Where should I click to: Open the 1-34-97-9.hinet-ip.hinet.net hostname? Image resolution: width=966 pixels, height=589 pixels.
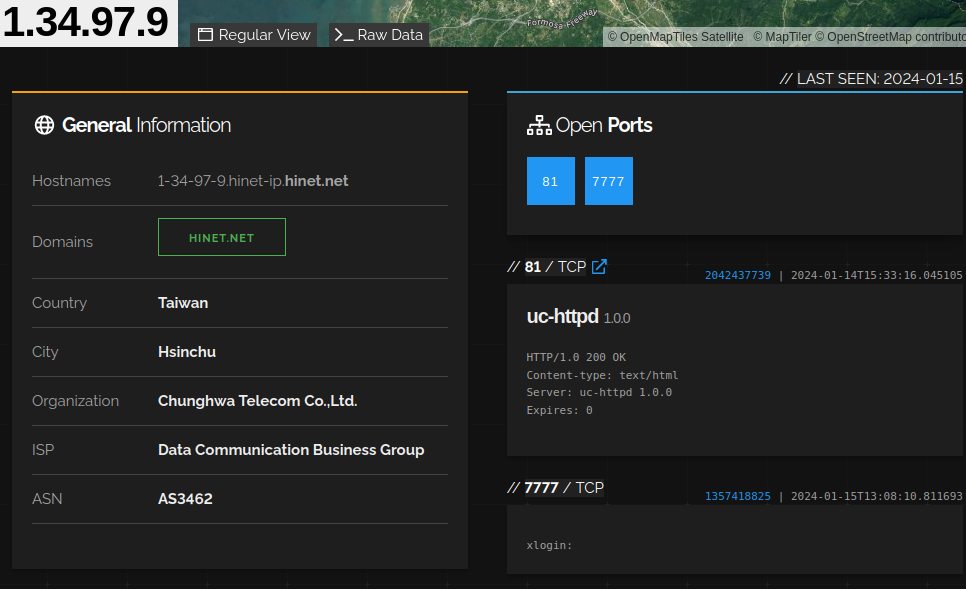coord(253,181)
